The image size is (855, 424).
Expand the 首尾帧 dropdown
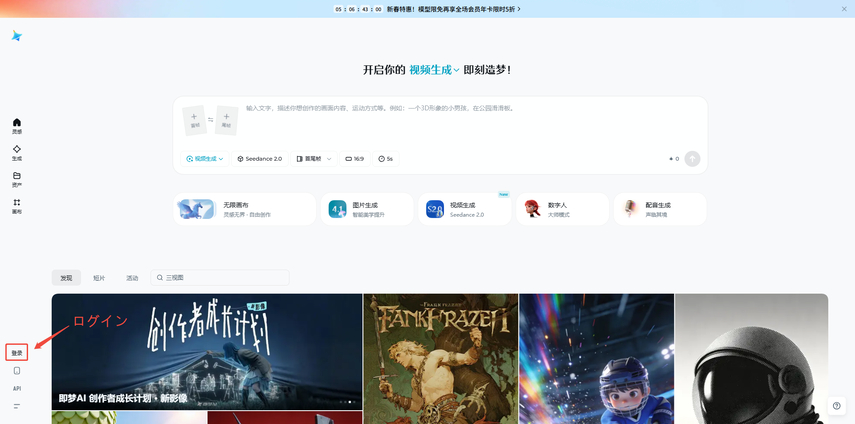pyautogui.click(x=314, y=159)
